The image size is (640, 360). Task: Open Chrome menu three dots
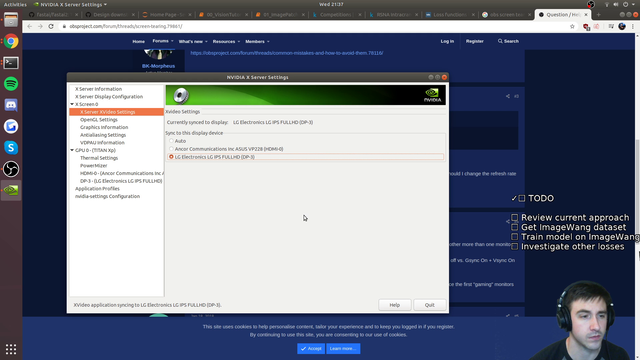click(633, 26)
